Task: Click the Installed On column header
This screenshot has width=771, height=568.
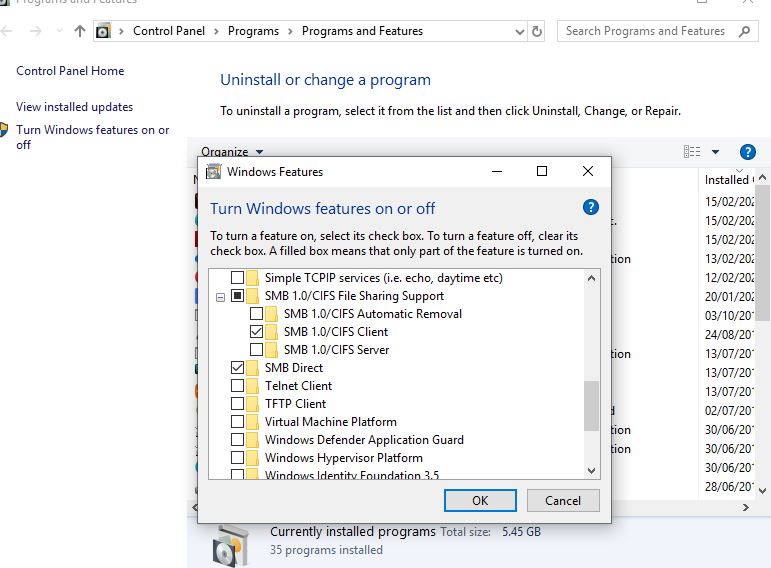Action: [726, 179]
